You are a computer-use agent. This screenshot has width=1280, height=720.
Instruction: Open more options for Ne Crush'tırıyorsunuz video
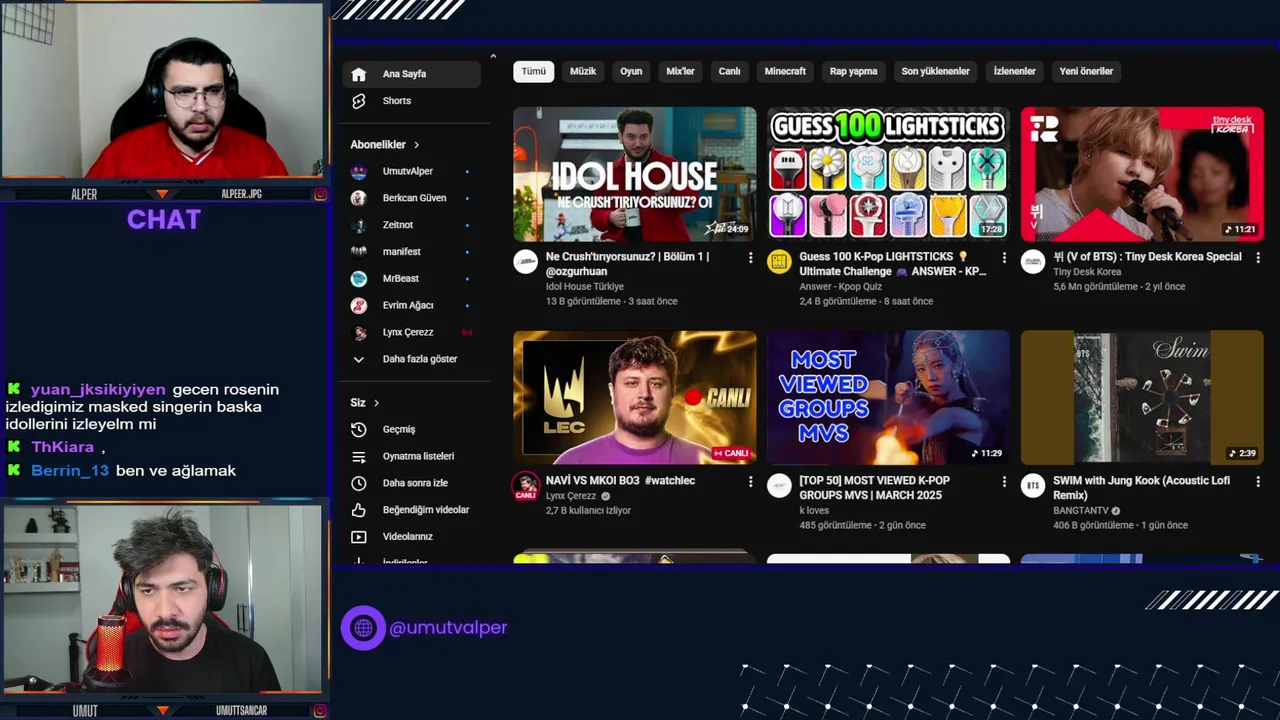click(750, 257)
